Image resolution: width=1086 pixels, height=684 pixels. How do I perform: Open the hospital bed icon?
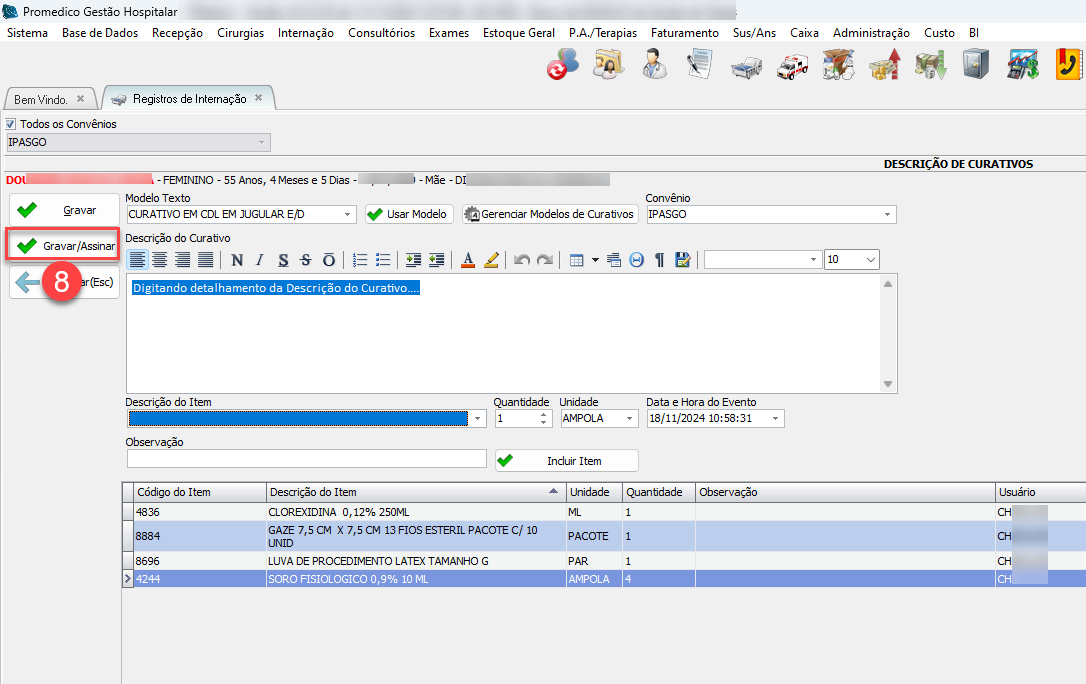744,65
